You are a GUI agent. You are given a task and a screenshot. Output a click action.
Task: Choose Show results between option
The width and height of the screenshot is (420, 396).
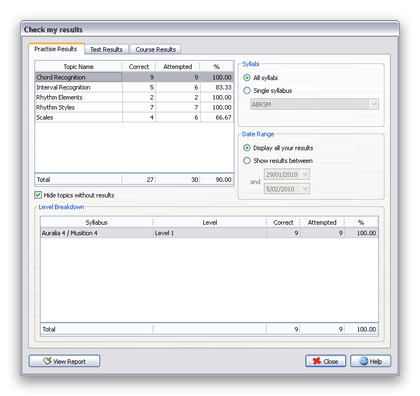pyautogui.click(x=247, y=161)
